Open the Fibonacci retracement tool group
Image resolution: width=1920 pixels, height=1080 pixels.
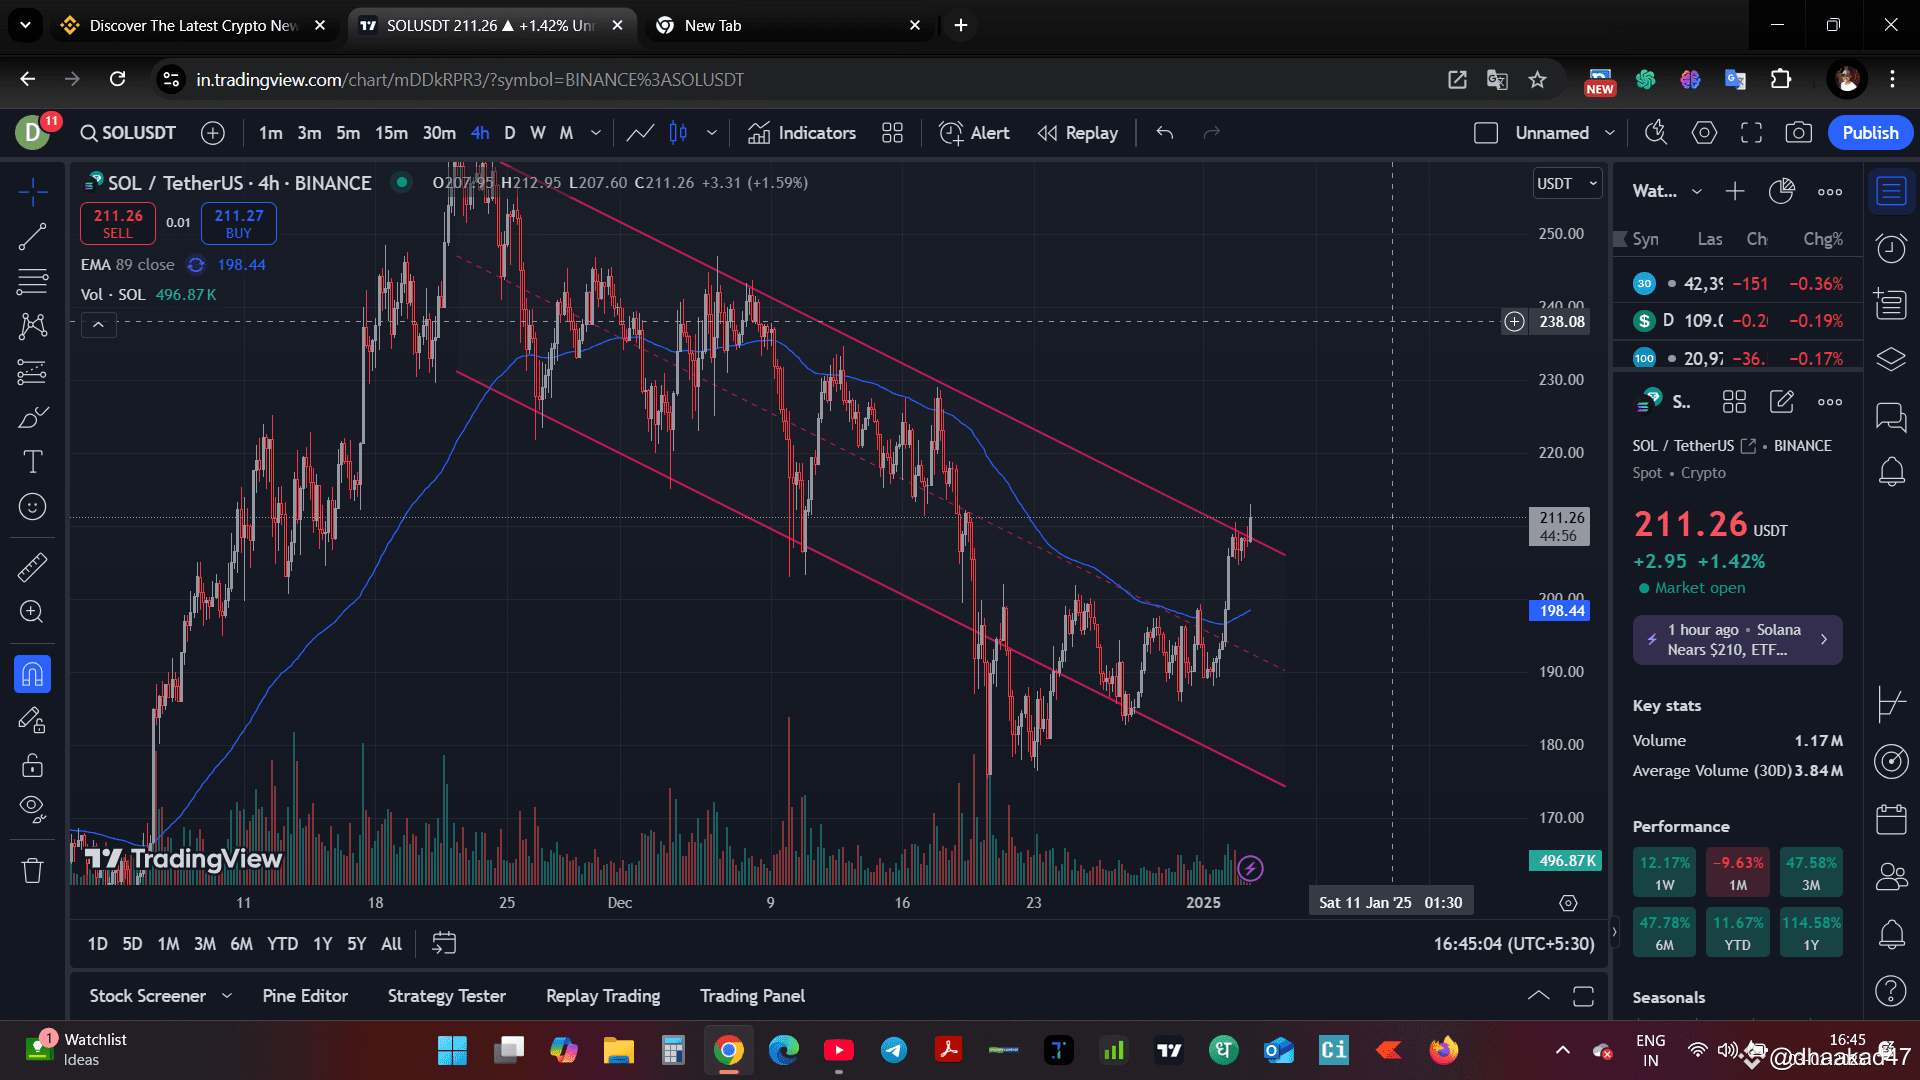point(32,282)
